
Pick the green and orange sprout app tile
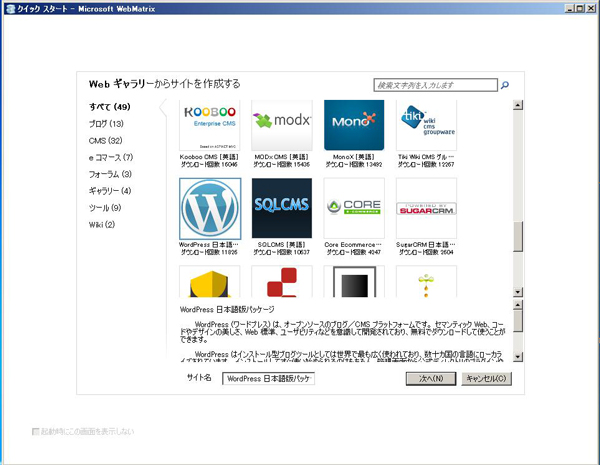(426, 282)
